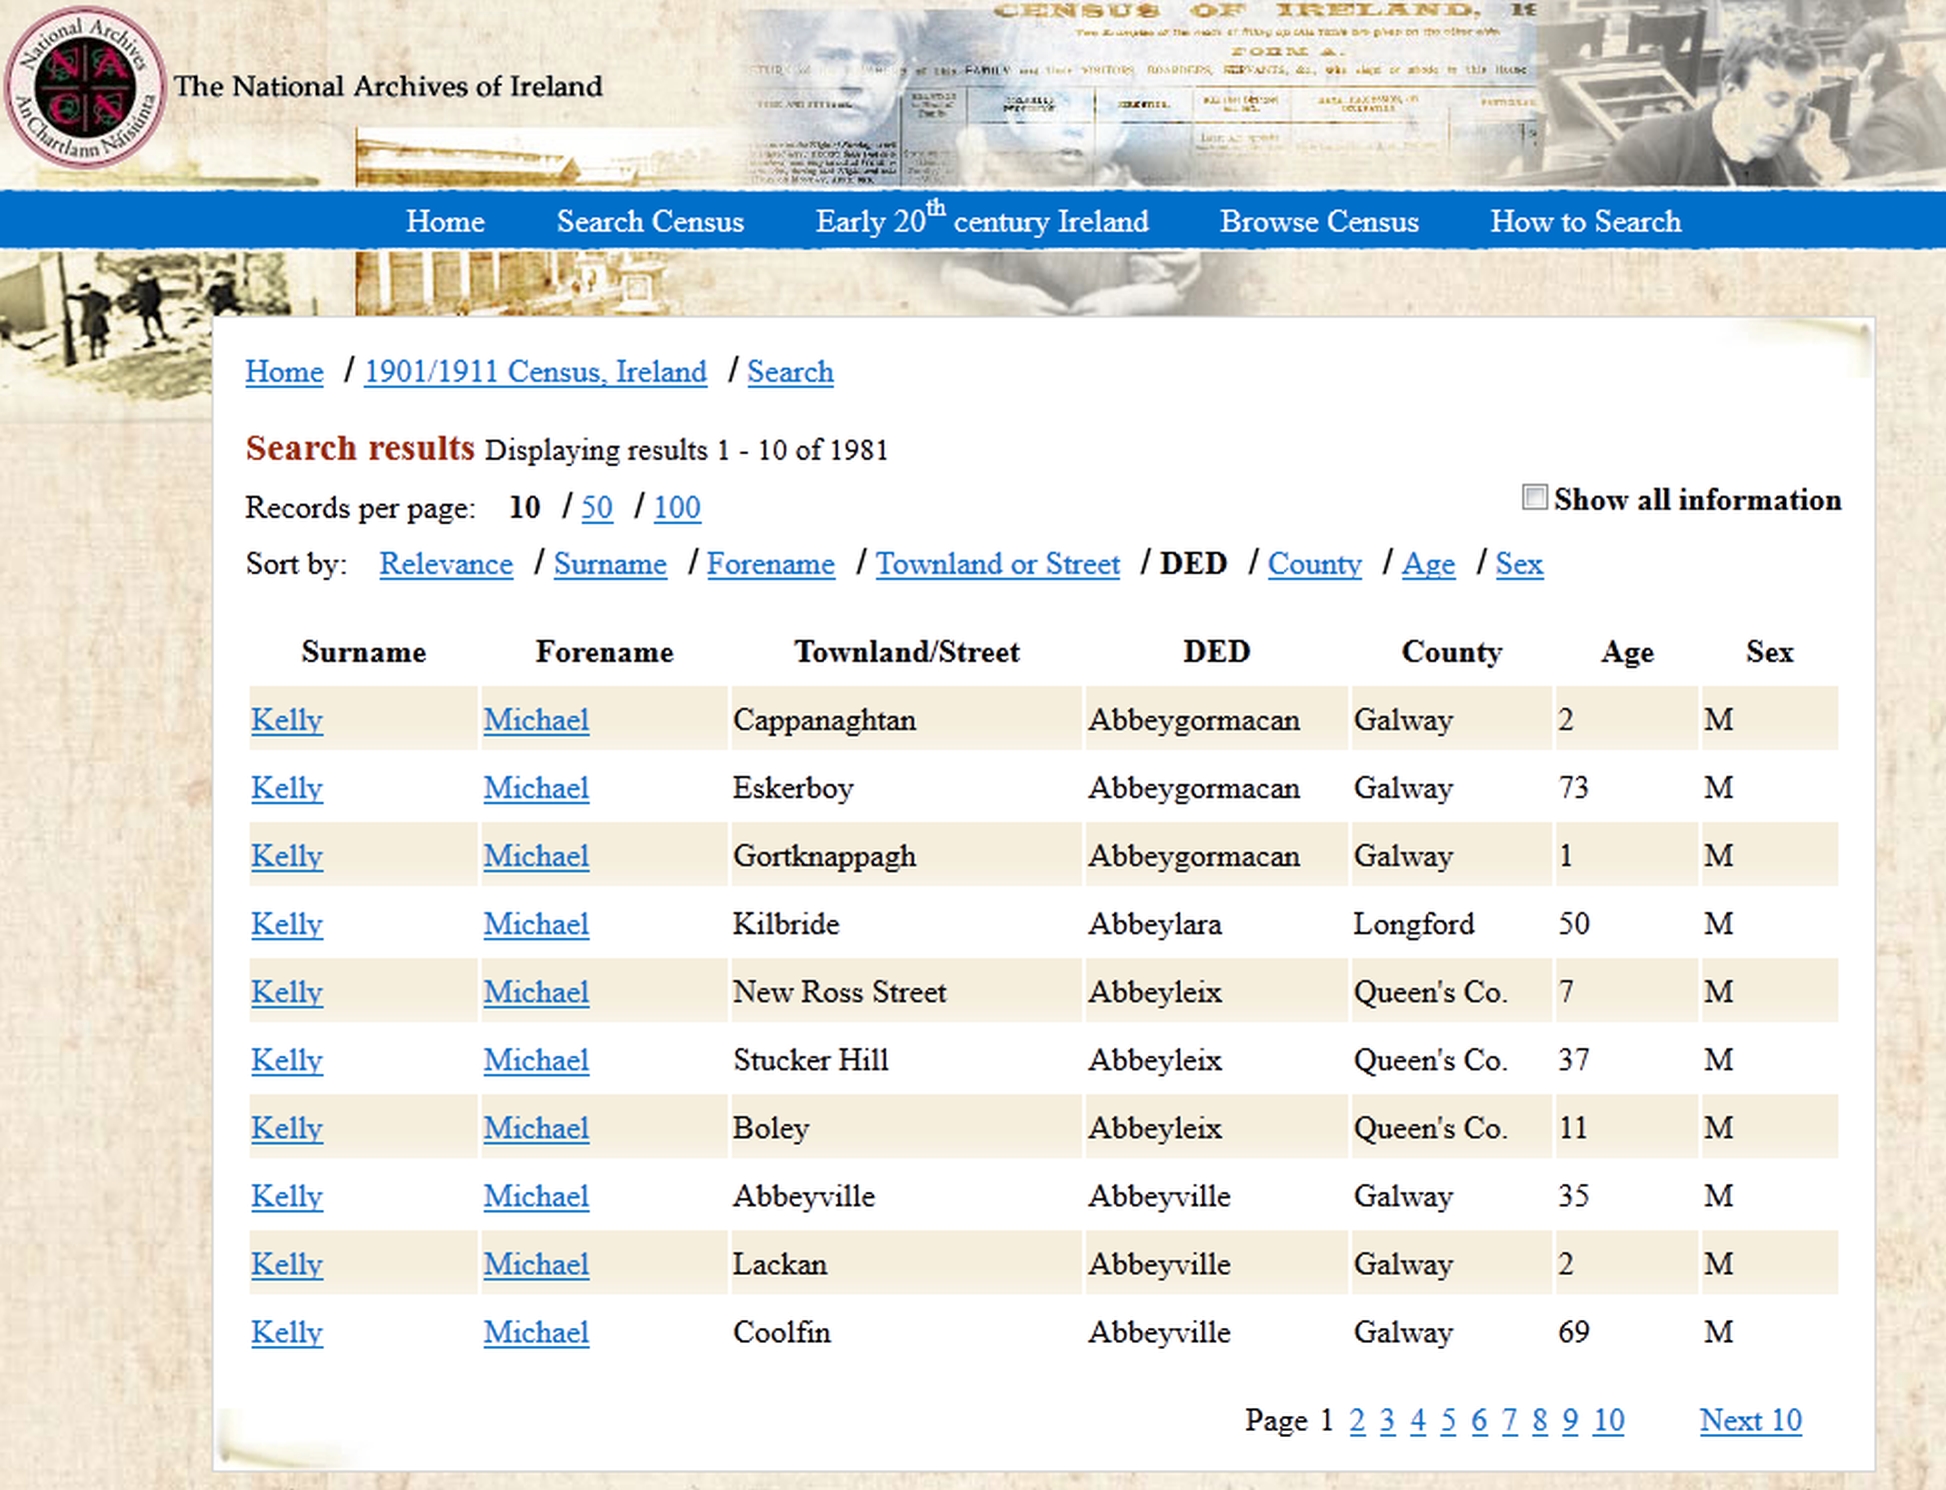1946x1490 pixels.
Task: Click the Surname column header
Action: point(364,651)
